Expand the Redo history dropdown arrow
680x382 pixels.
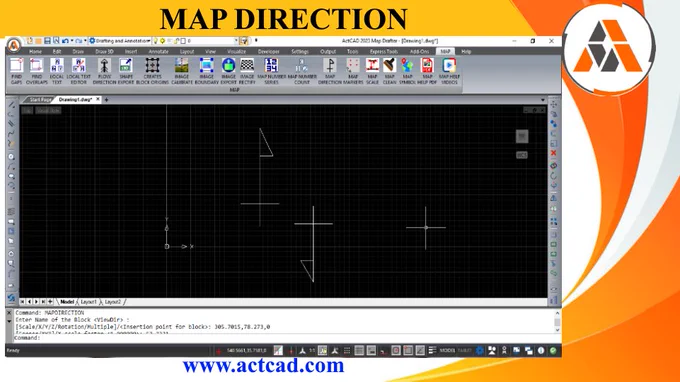click(85, 41)
